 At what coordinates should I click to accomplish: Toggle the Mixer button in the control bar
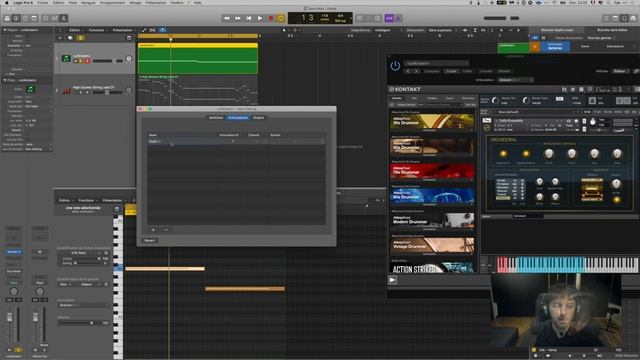coord(55,18)
